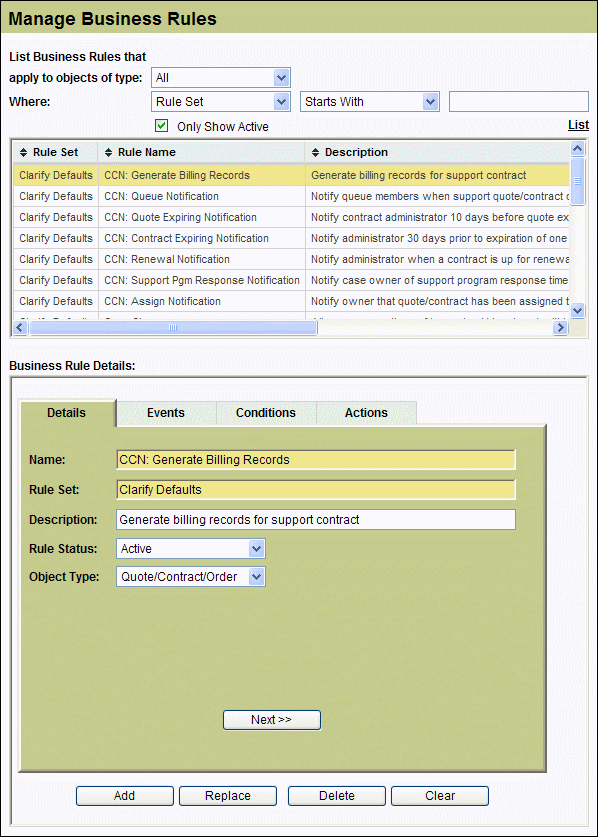Click the Next >> button
This screenshot has height=837, width=598.
pyautogui.click(x=272, y=720)
